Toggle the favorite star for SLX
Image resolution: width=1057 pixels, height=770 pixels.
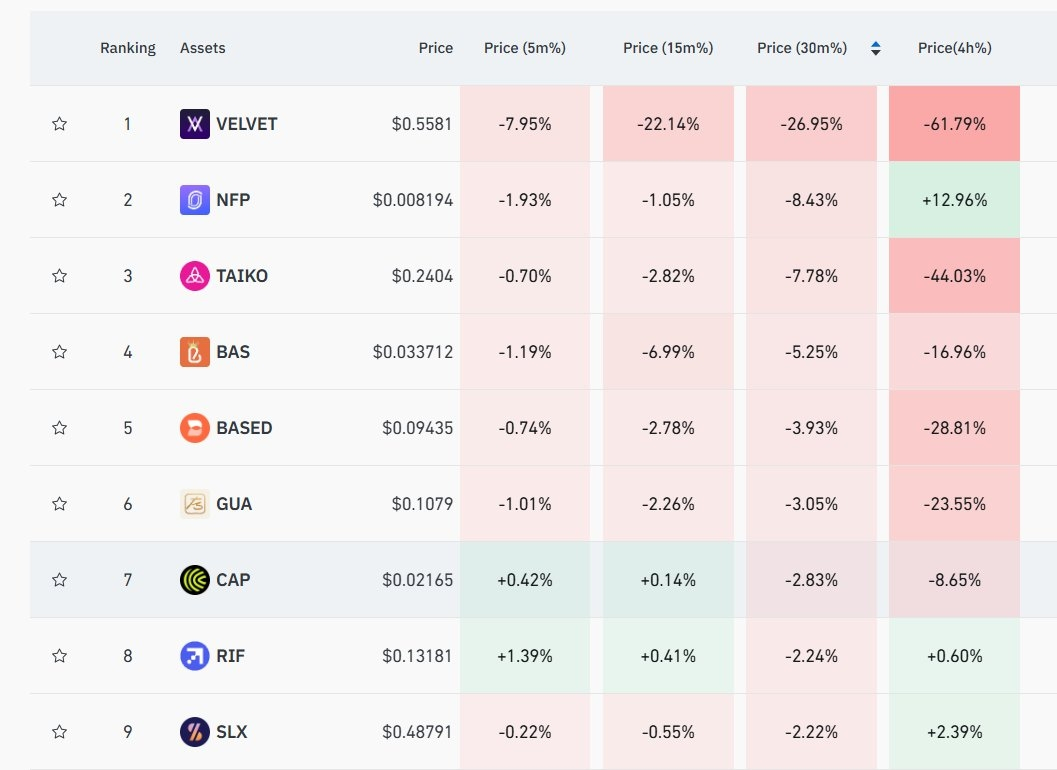click(x=59, y=732)
